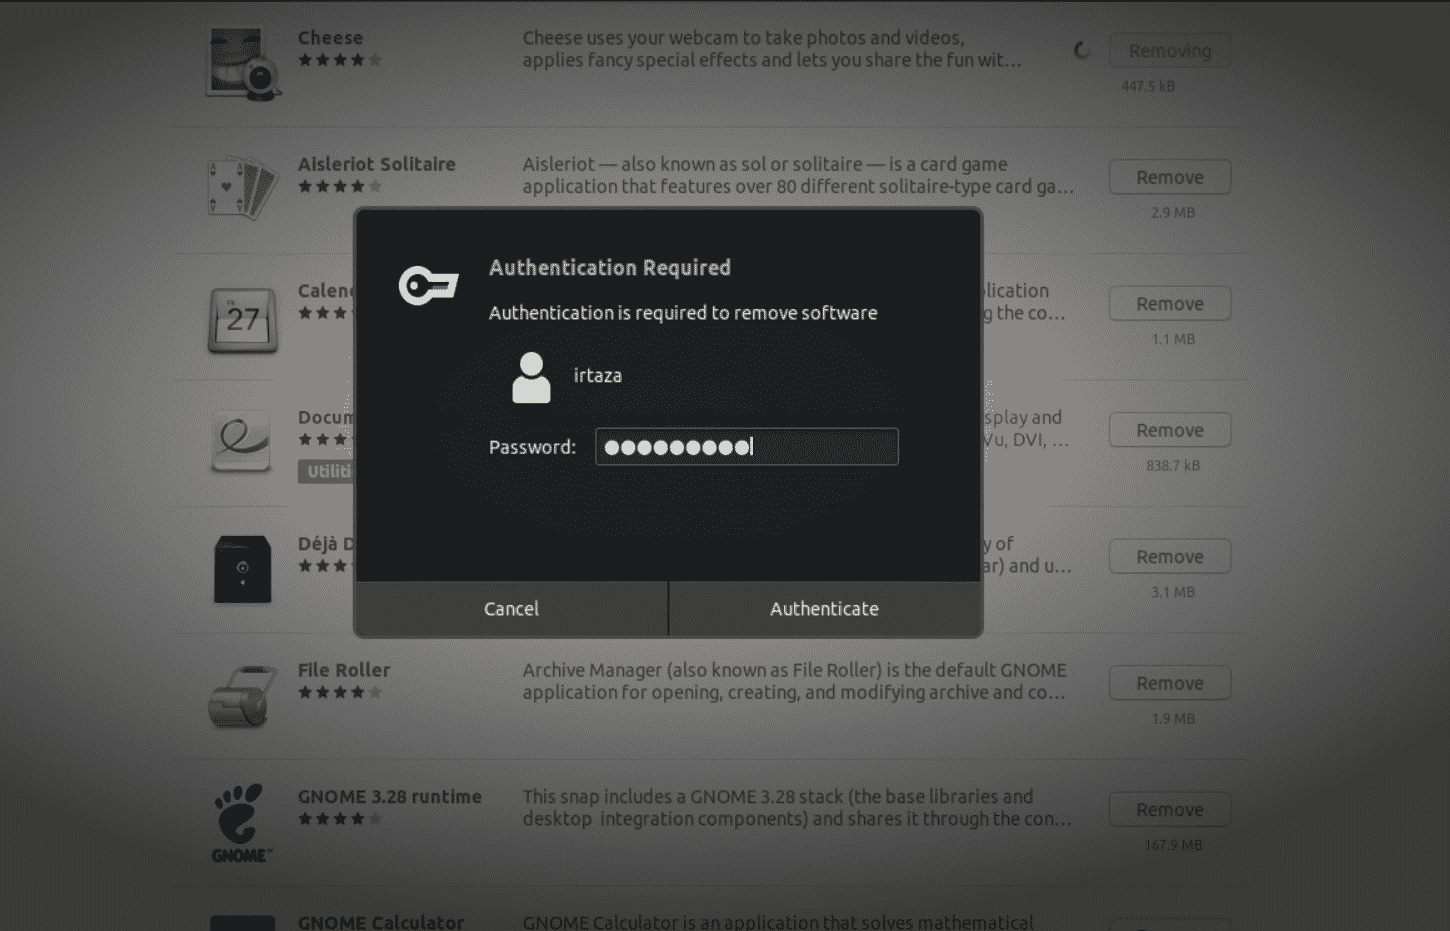The width and height of the screenshot is (1450, 931).
Task: Click the Authenticate button
Action: (824, 608)
